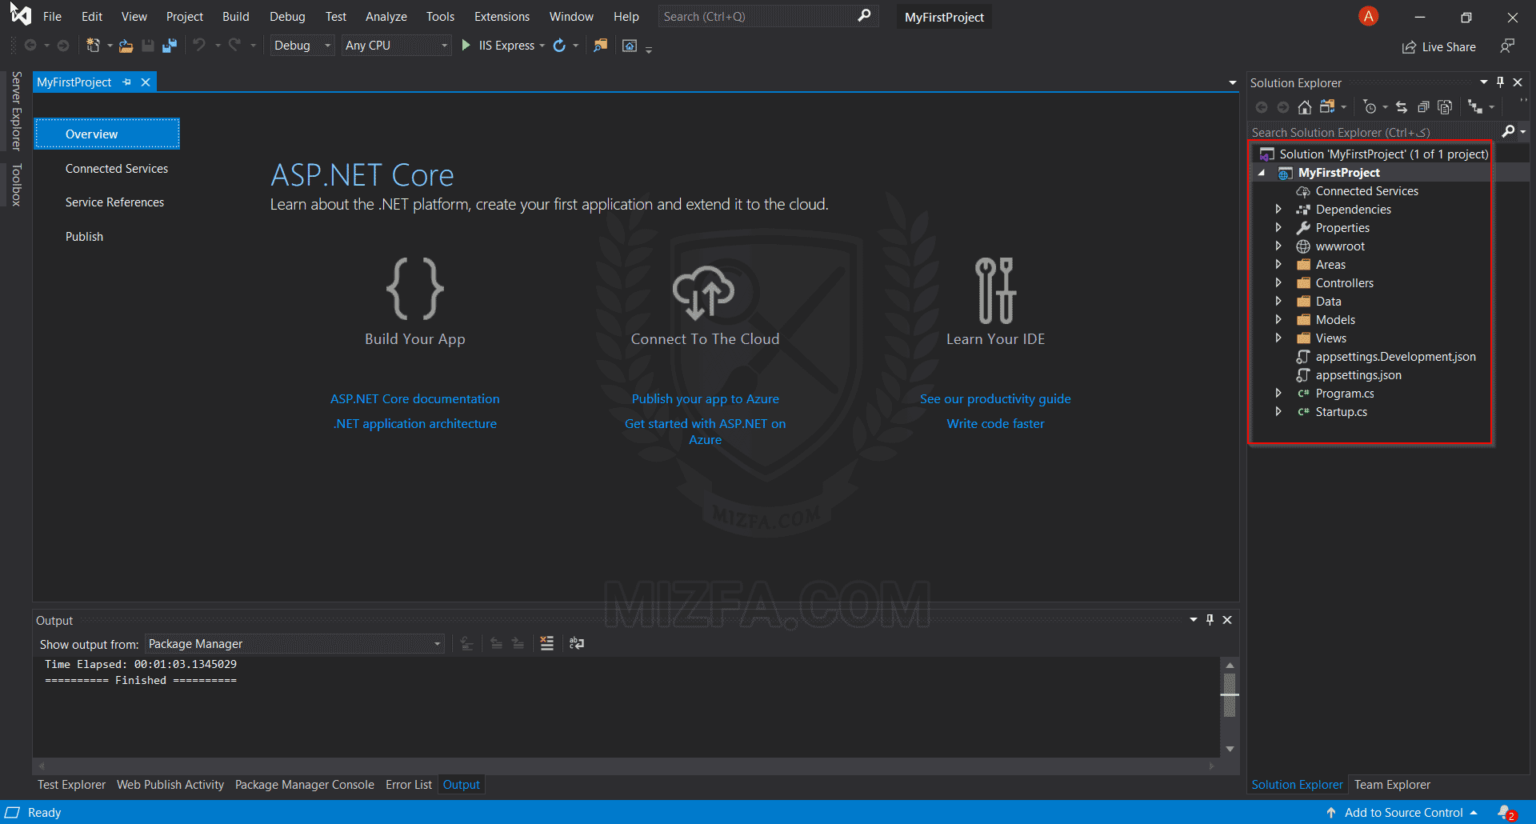
Task: Click the Search Ctrl+Q box
Action: [758, 16]
